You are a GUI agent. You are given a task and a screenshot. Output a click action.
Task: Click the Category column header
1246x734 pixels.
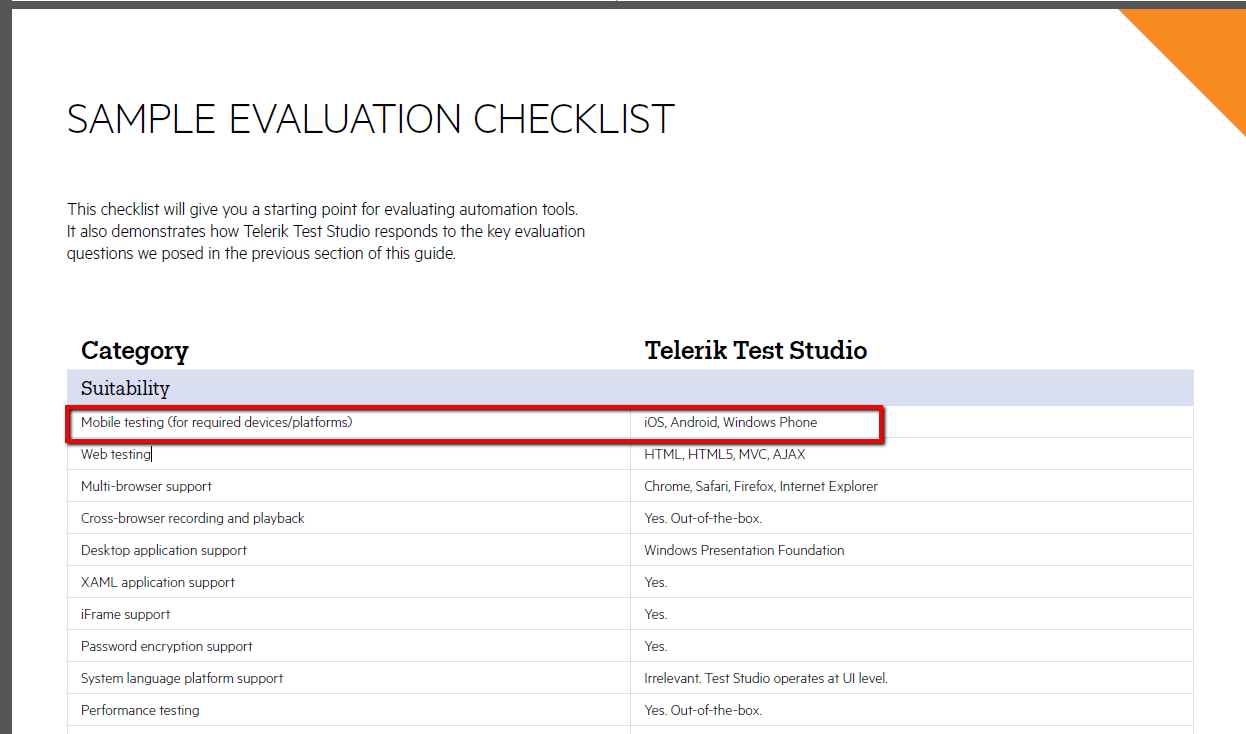pos(134,351)
